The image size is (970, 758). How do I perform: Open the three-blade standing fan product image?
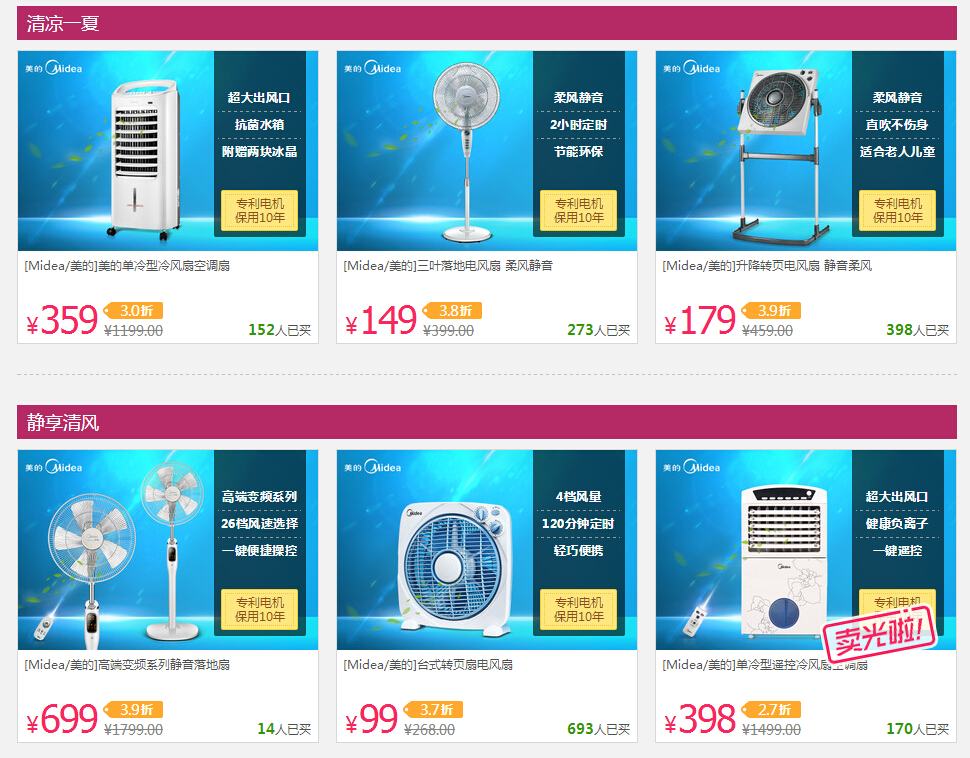click(x=487, y=151)
